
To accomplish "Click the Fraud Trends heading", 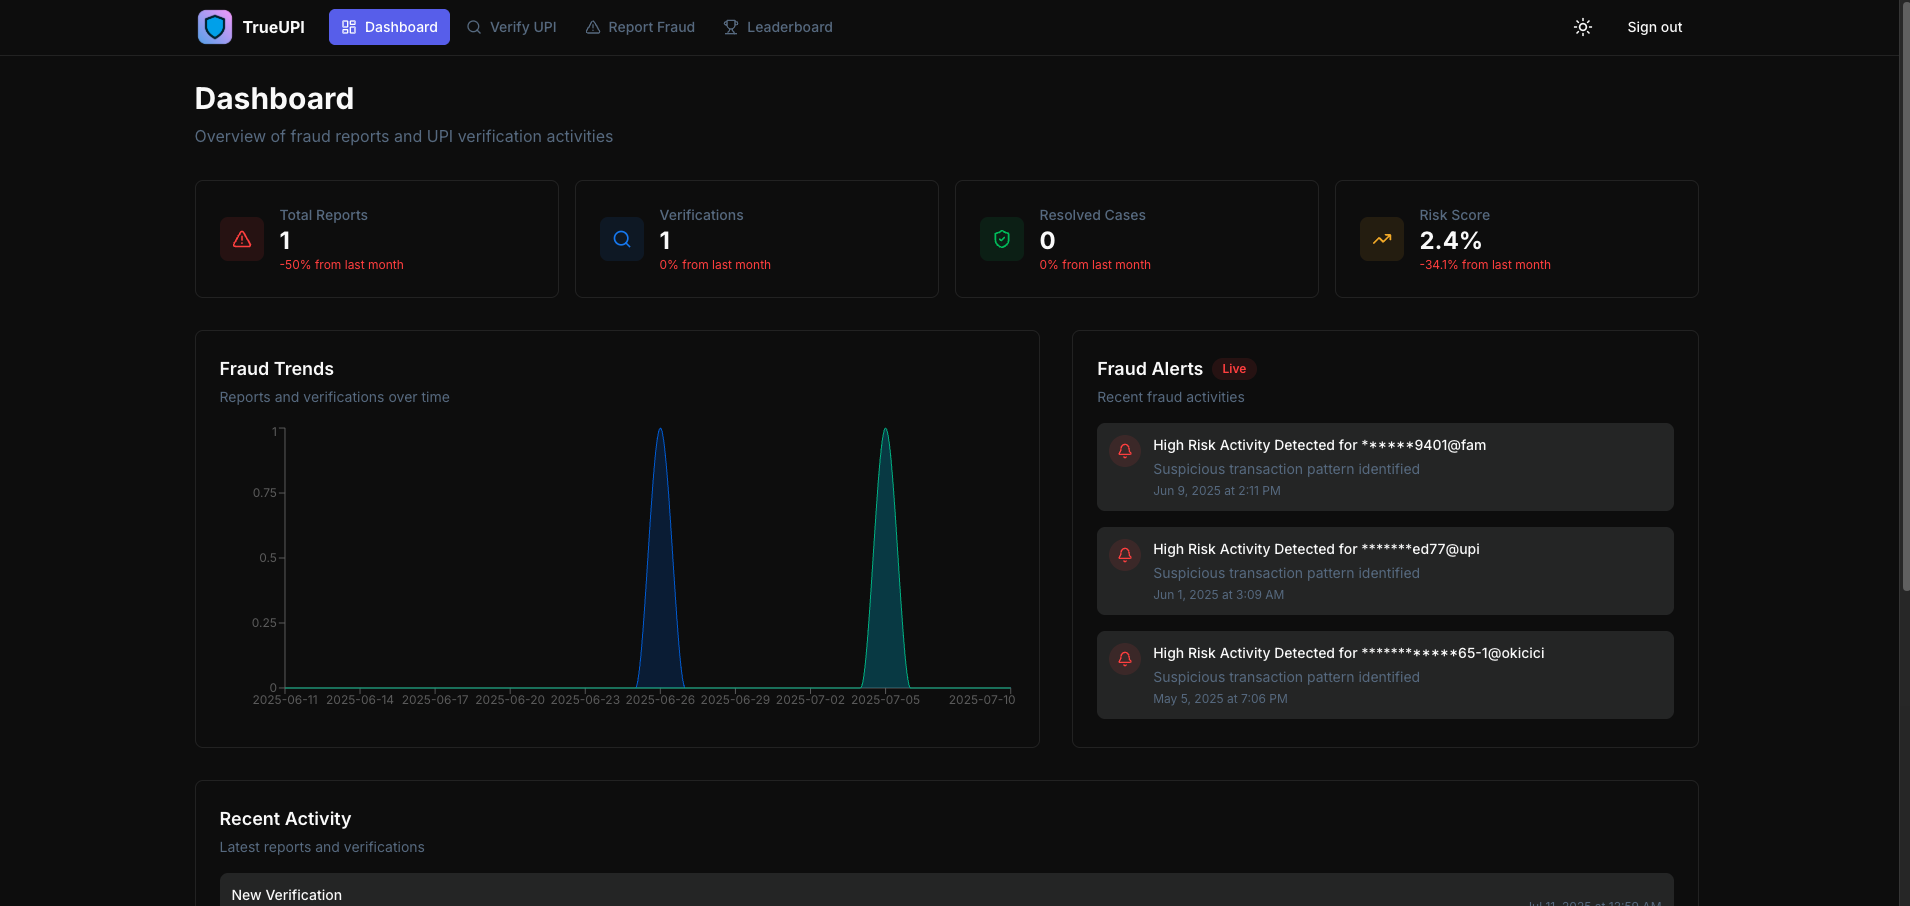I will [x=277, y=369].
